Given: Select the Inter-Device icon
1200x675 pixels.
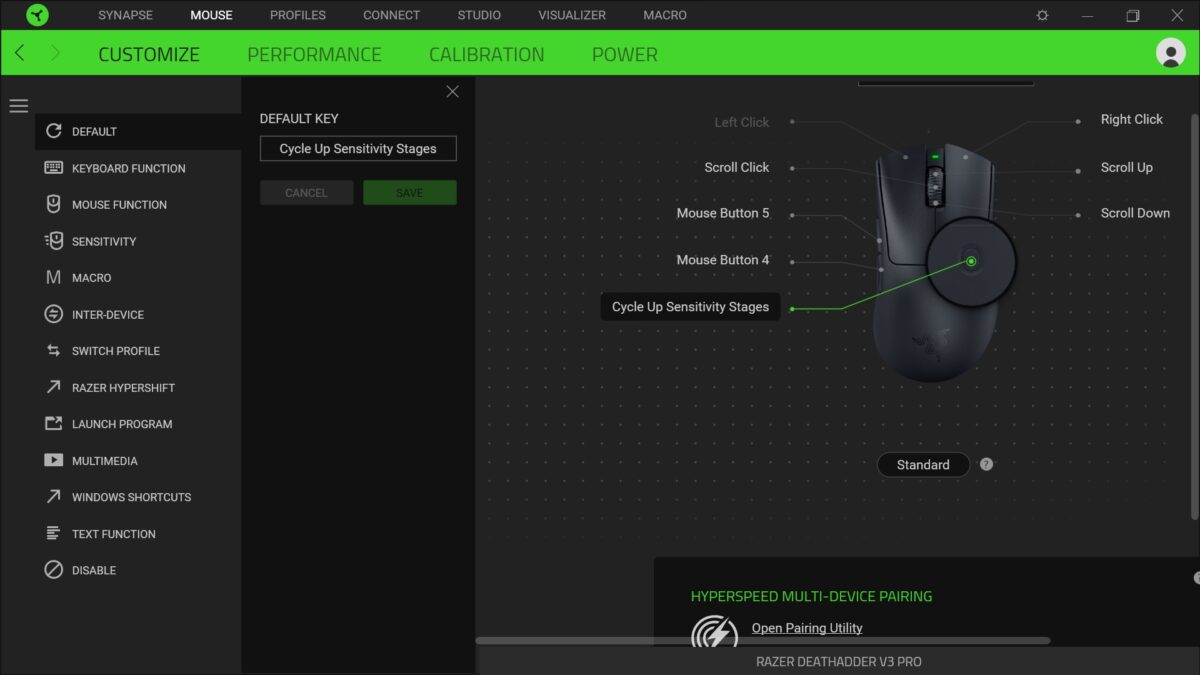Looking at the screenshot, I should tap(54, 314).
